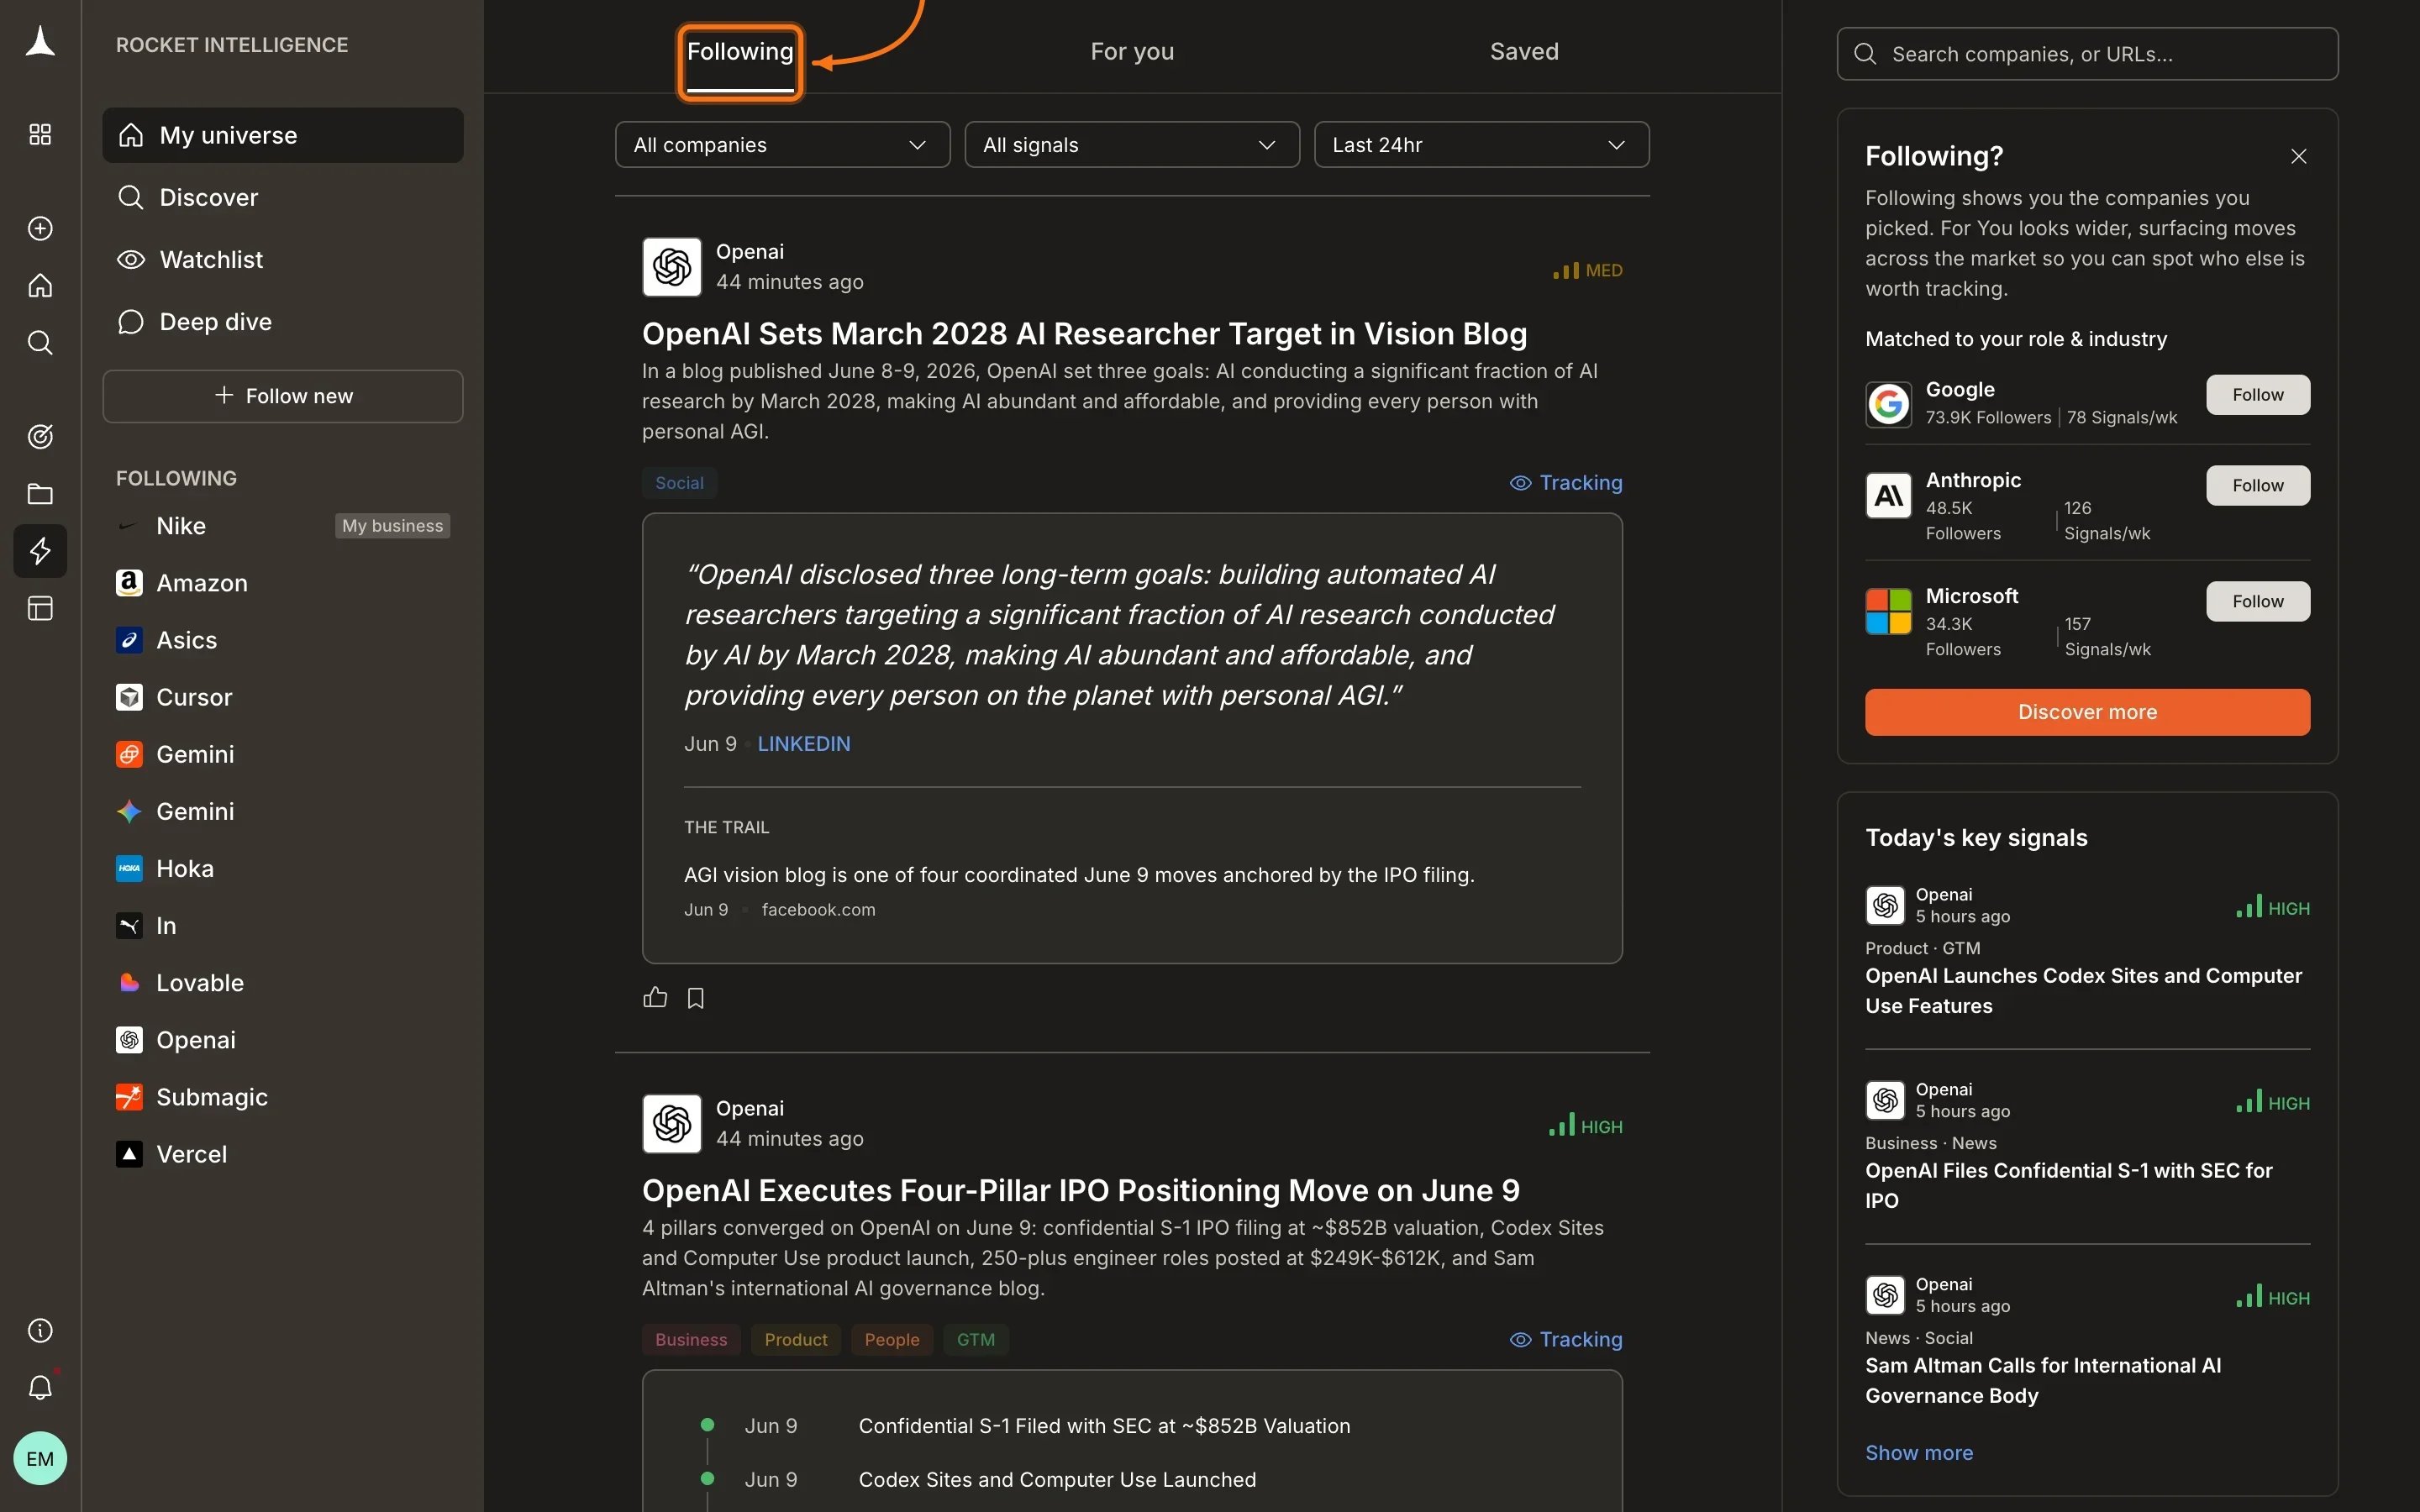Open the EM user avatar
Image resolution: width=2420 pixels, height=1512 pixels.
coord(40,1458)
